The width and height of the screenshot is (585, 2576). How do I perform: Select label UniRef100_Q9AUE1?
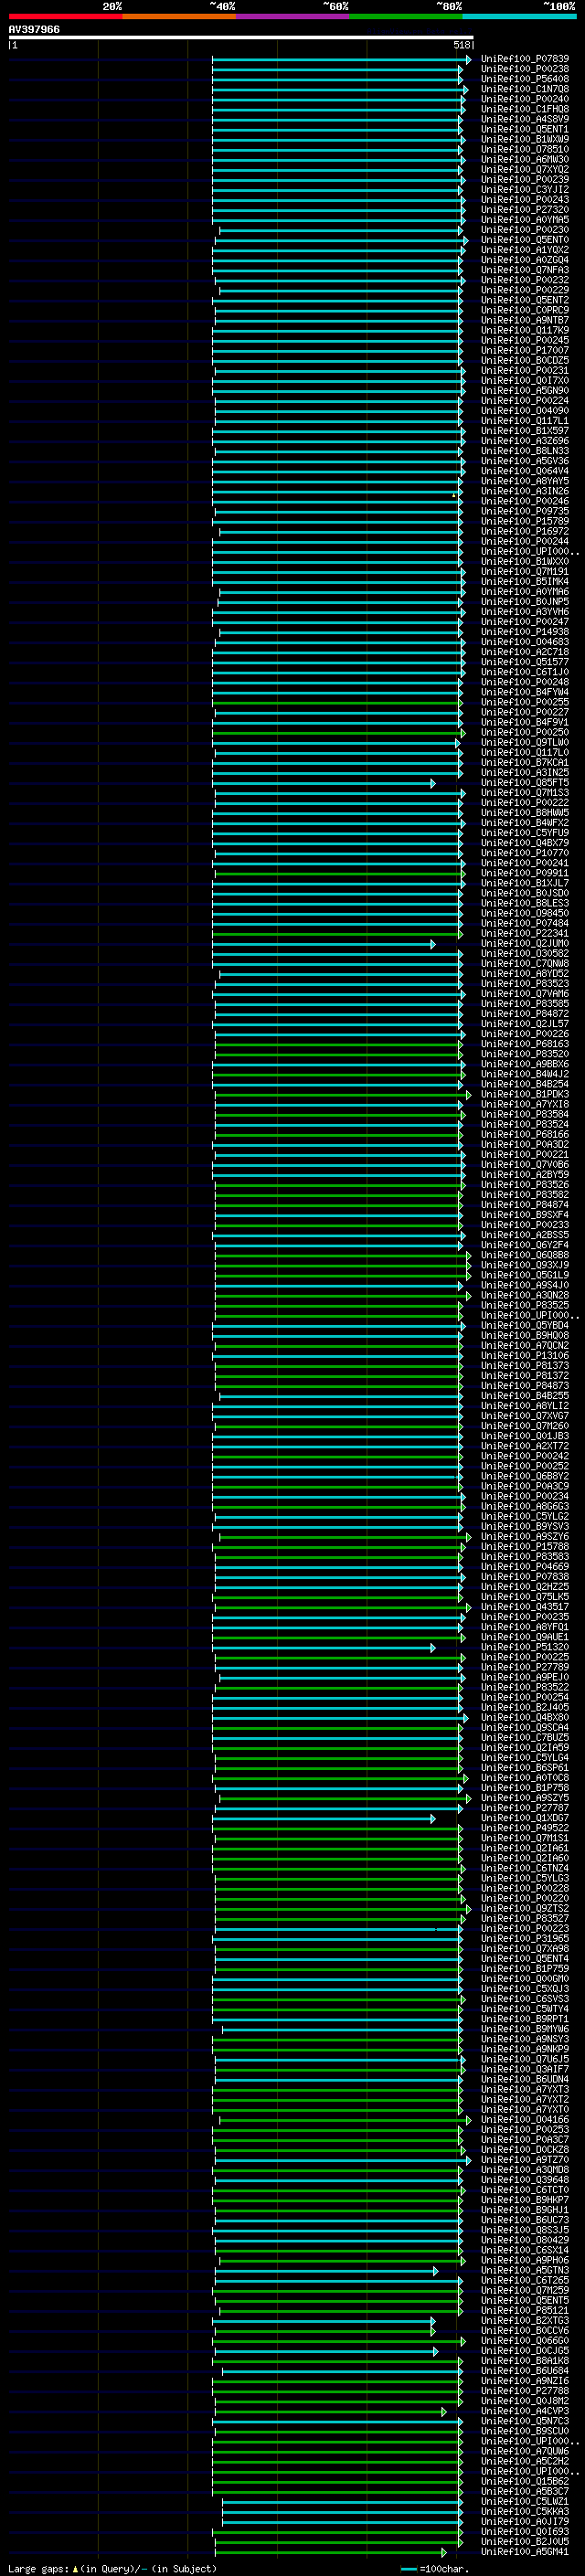524,1637
